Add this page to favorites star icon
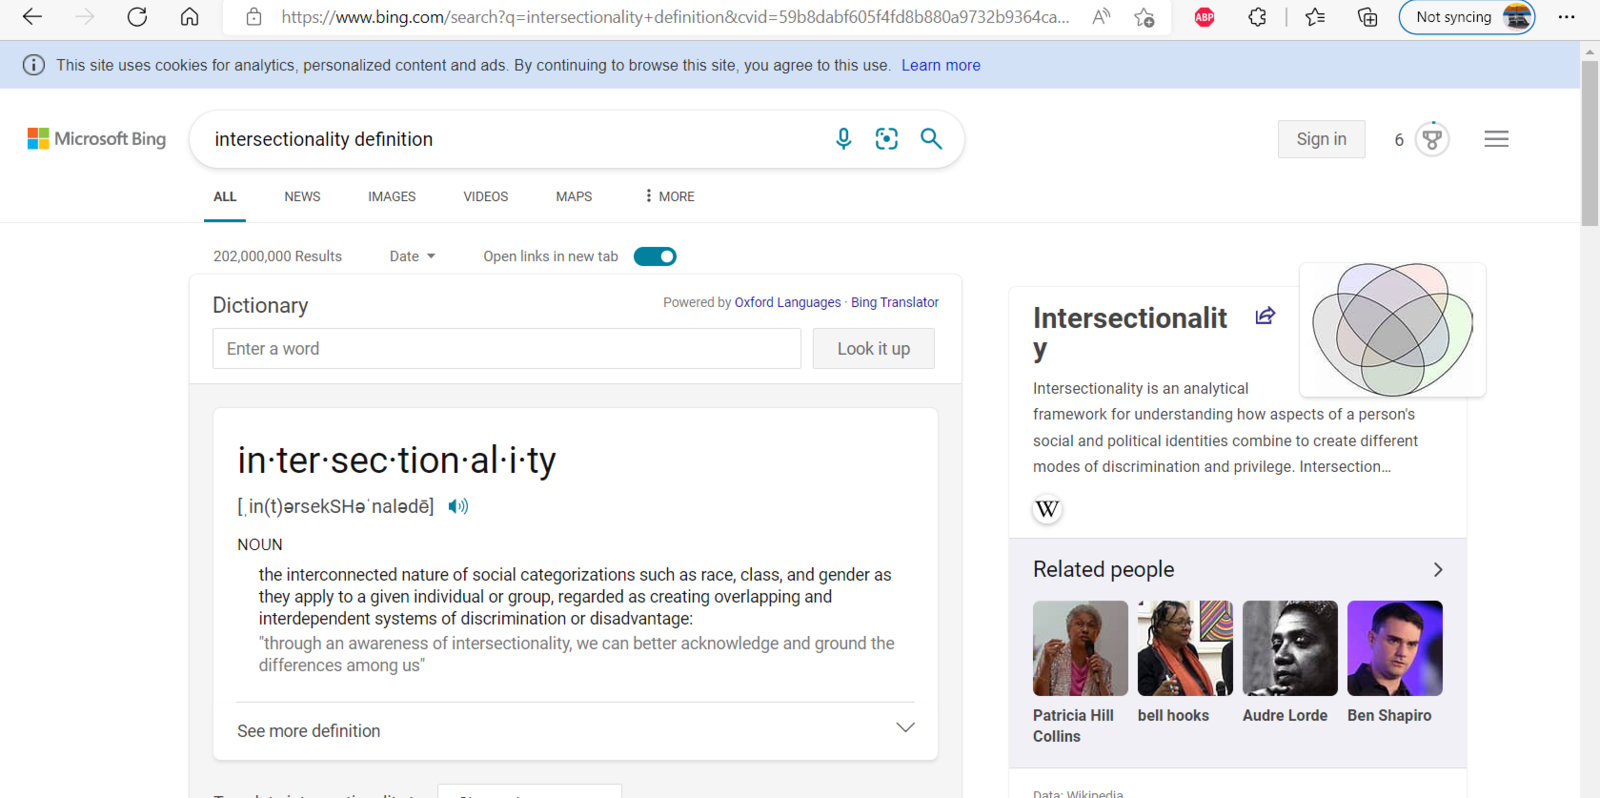Image resolution: width=1600 pixels, height=798 pixels. click(x=1144, y=17)
